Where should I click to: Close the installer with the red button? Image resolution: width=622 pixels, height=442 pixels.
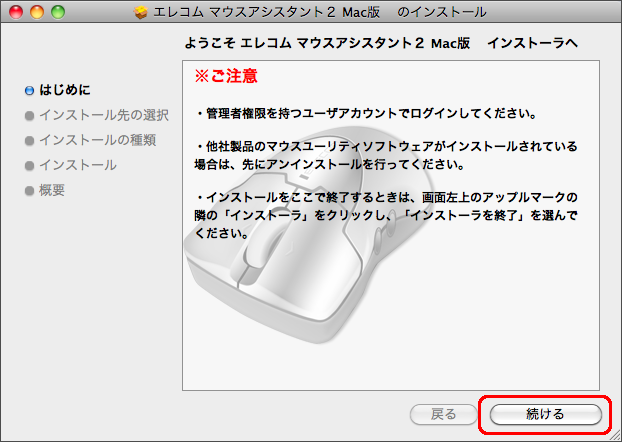pyautogui.click(x=16, y=12)
